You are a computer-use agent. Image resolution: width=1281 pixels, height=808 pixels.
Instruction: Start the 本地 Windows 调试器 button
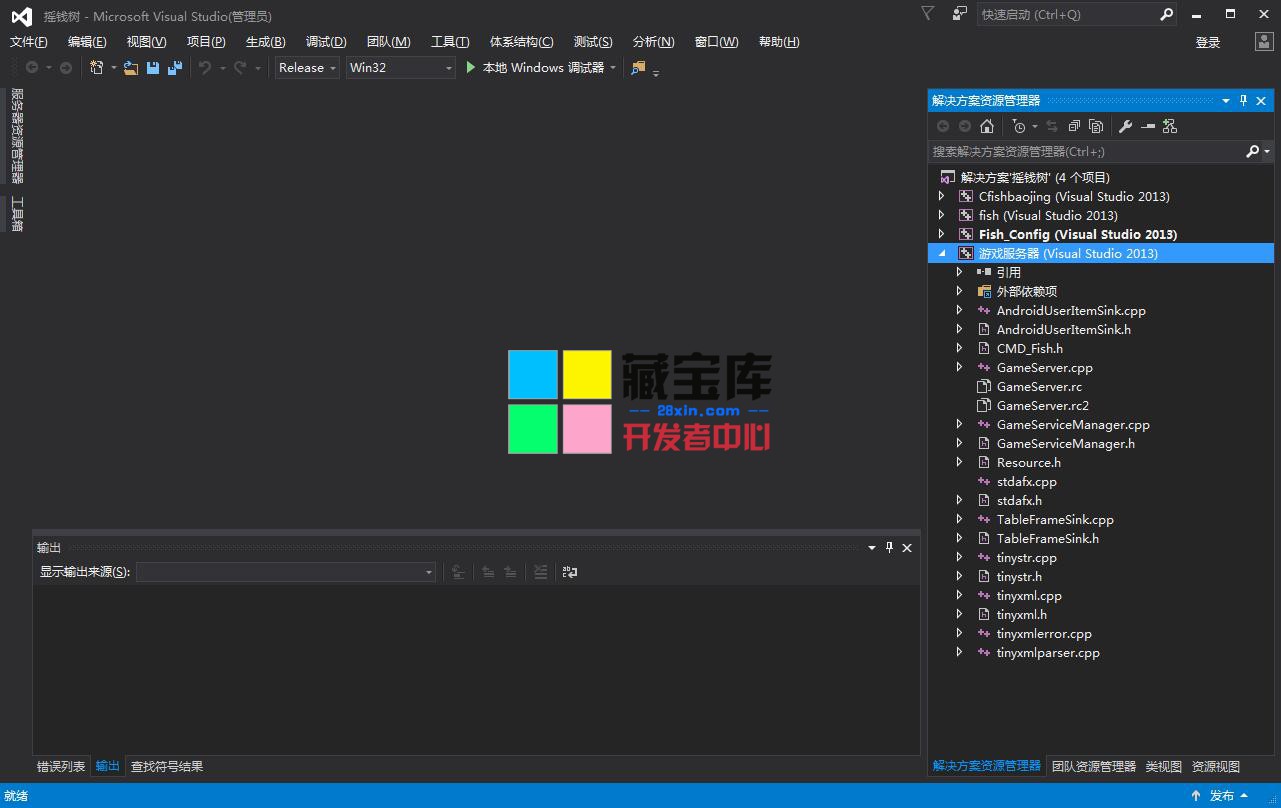534,68
